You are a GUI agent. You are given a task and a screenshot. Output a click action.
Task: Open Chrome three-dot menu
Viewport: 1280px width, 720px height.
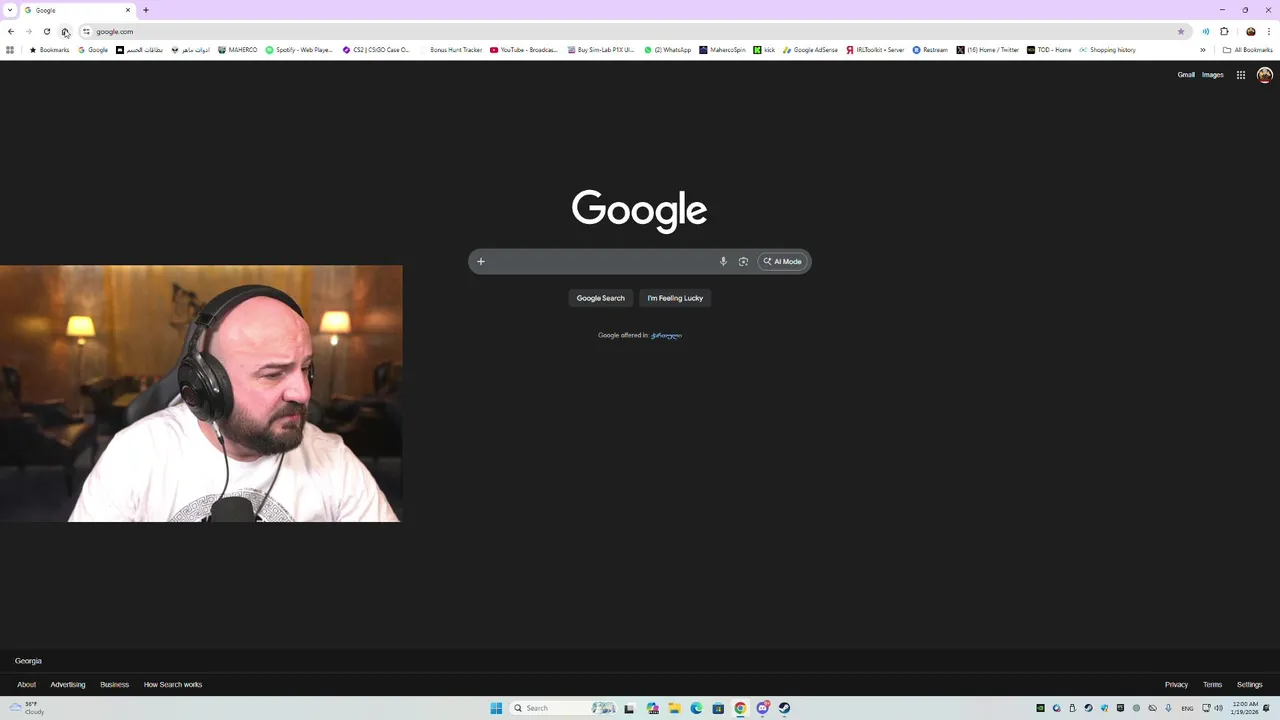pos(1269,32)
